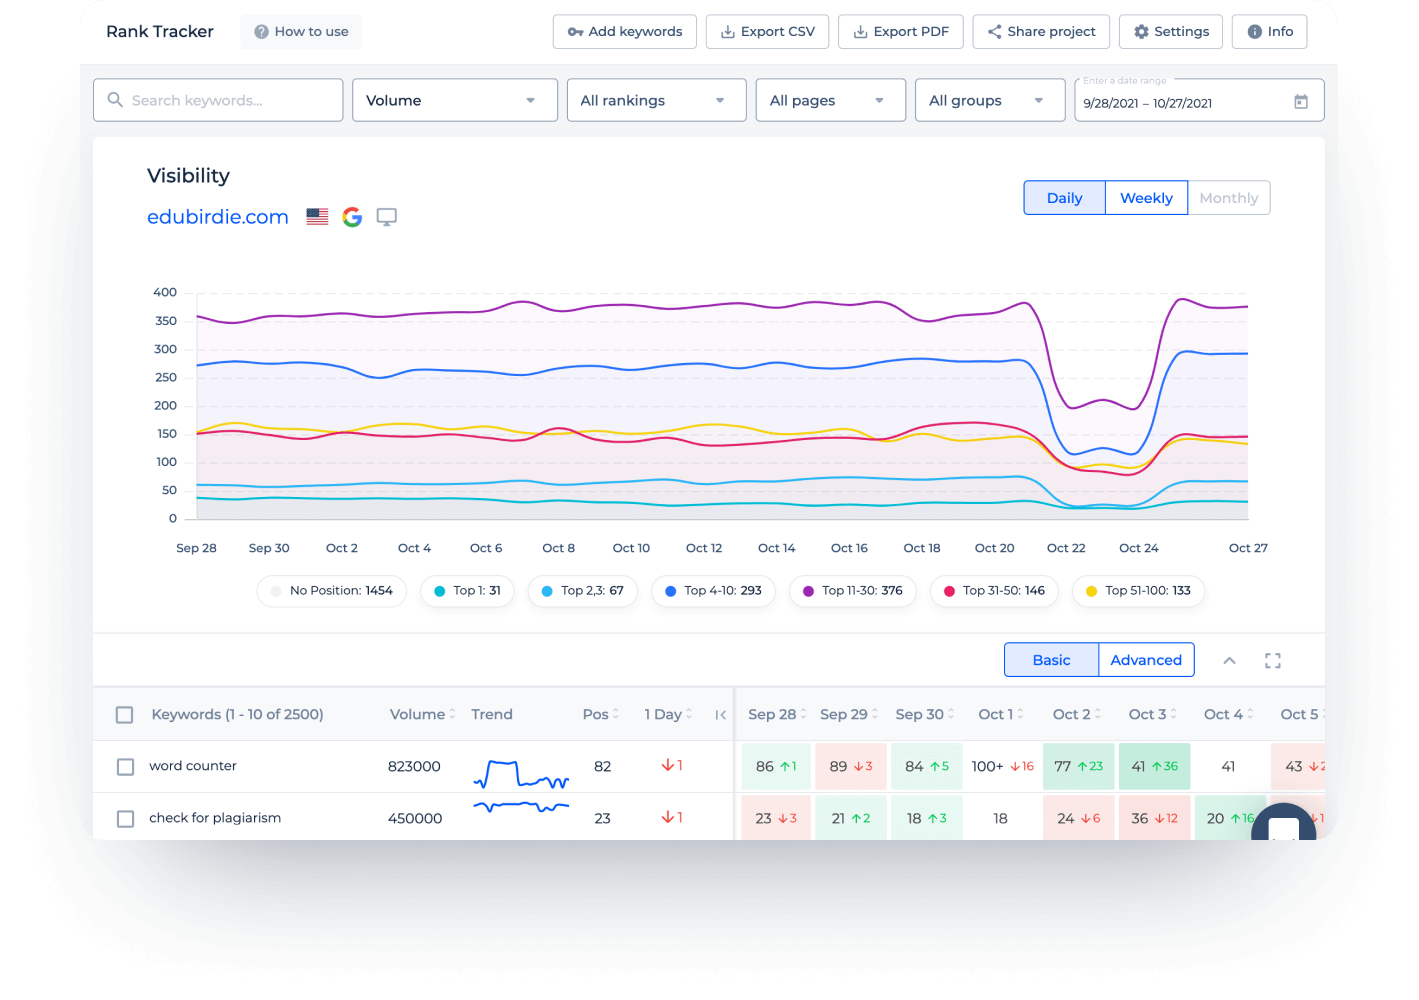Open the date range calendar icon
This screenshot has height=1000, width=1419.
(x=1301, y=102)
